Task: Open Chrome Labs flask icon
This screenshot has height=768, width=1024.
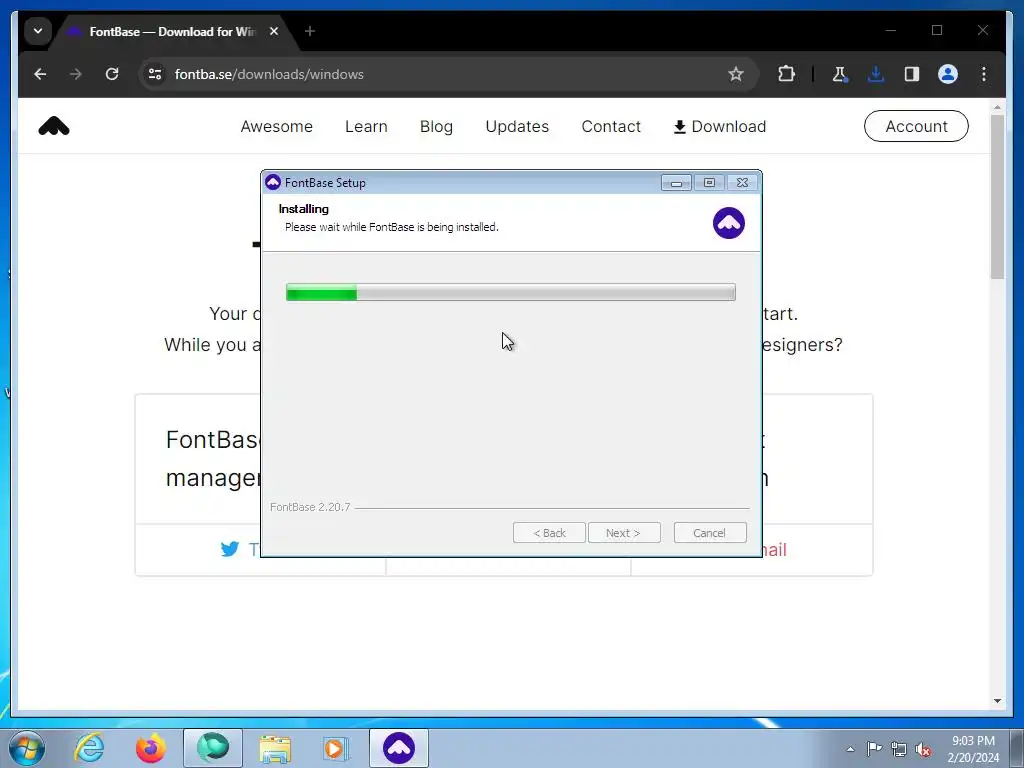Action: pyautogui.click(x=839, y=74)
